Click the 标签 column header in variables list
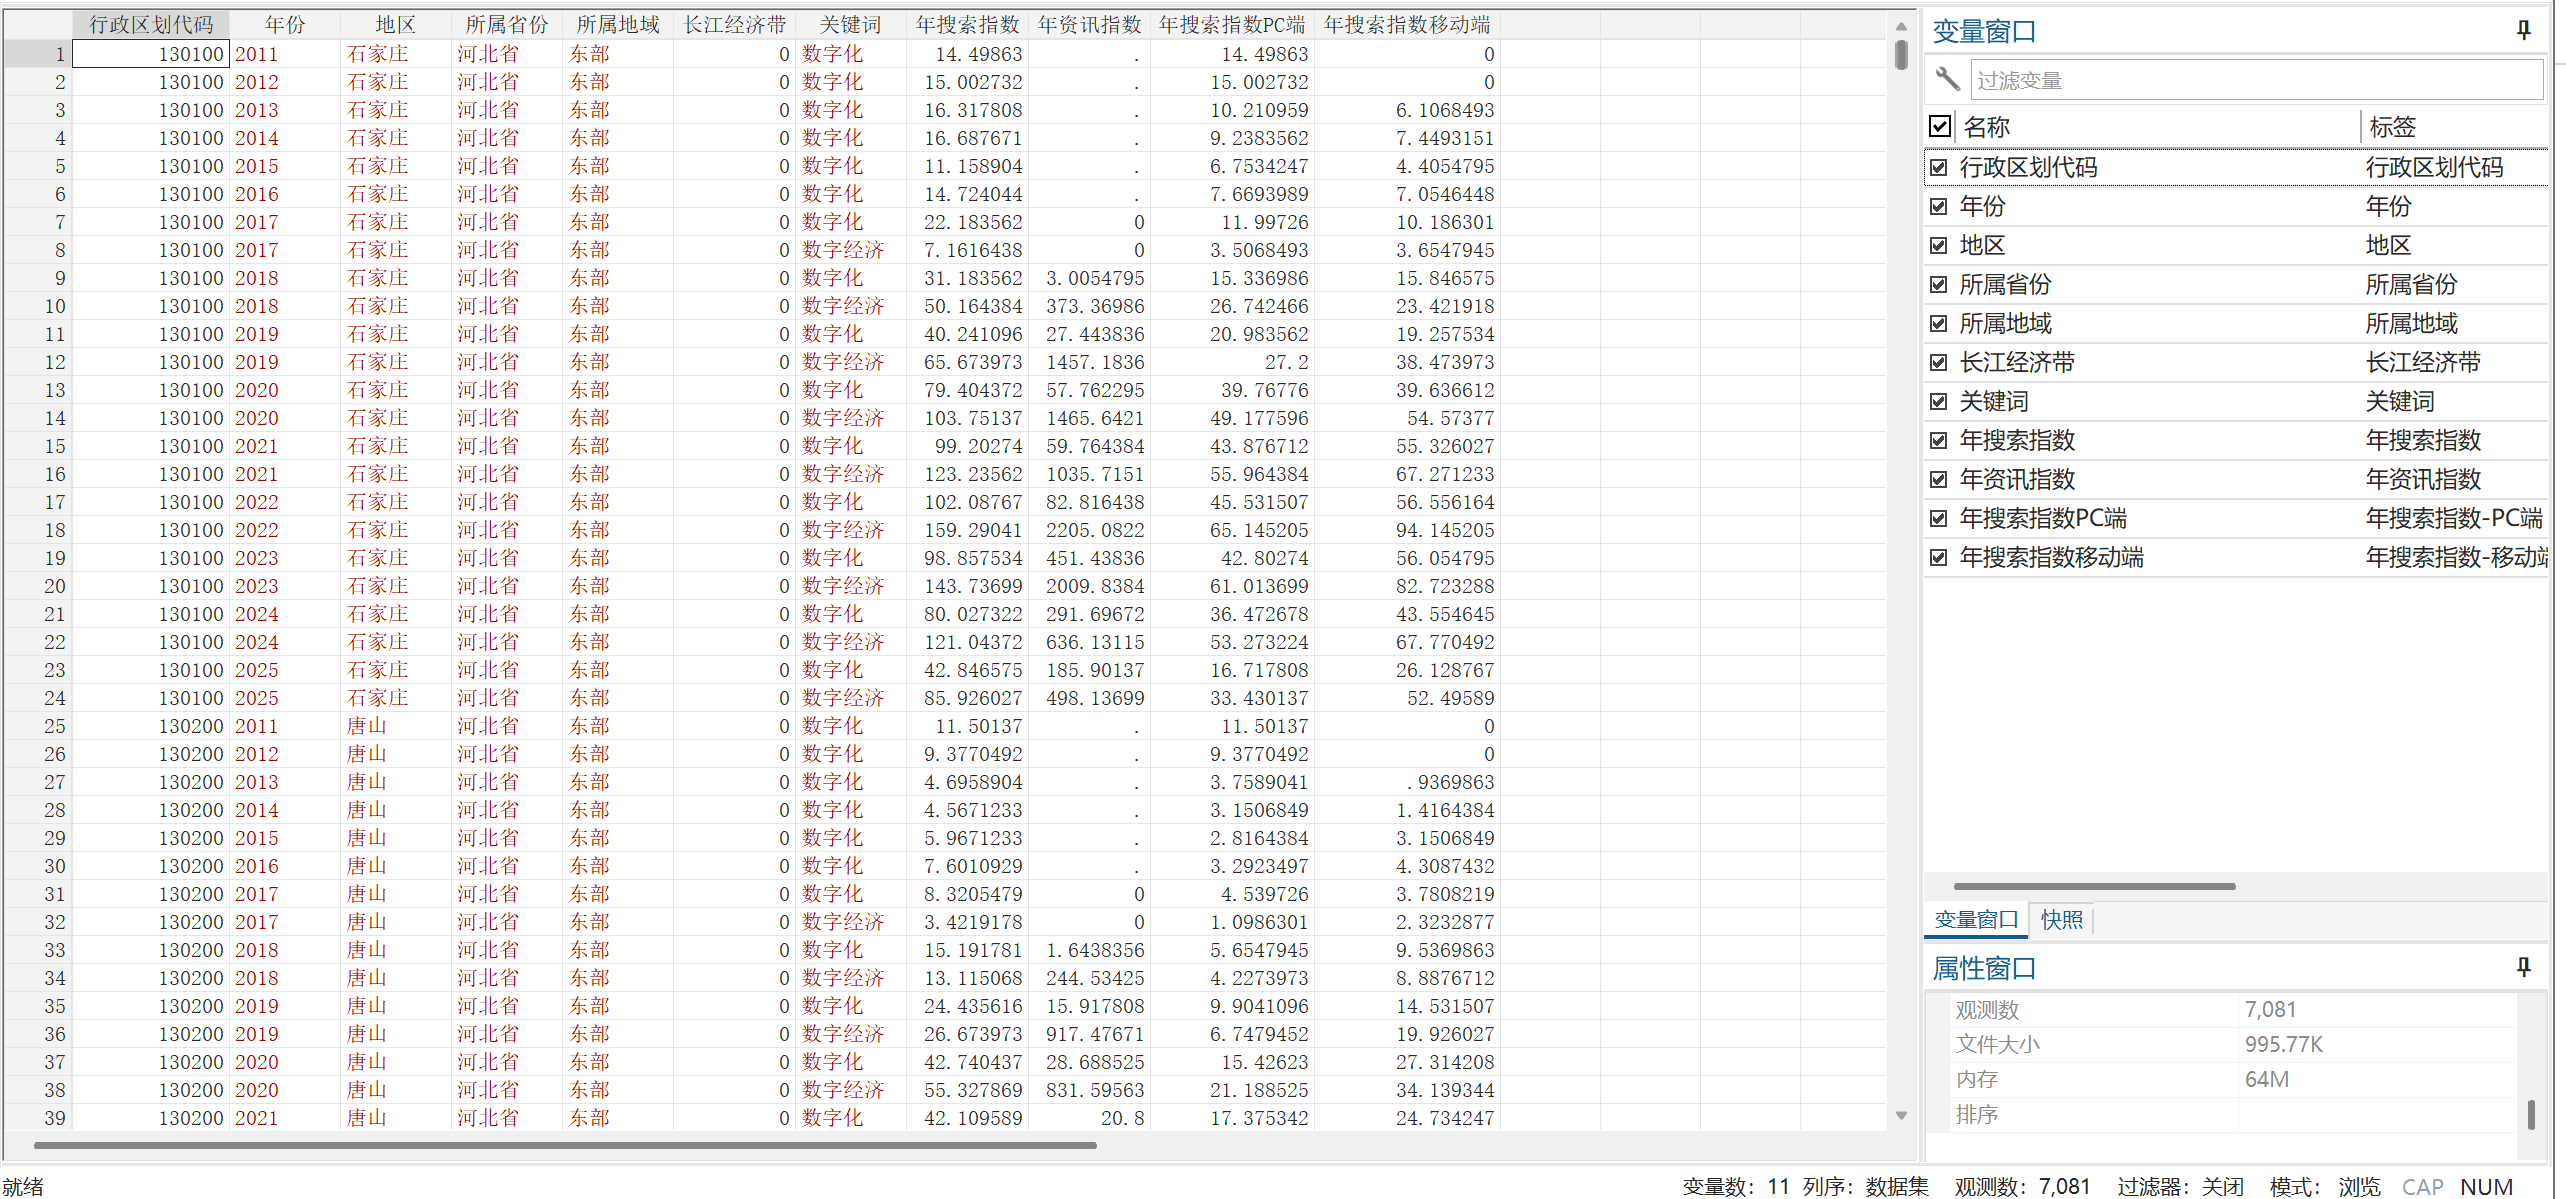 coord(2392,127)
